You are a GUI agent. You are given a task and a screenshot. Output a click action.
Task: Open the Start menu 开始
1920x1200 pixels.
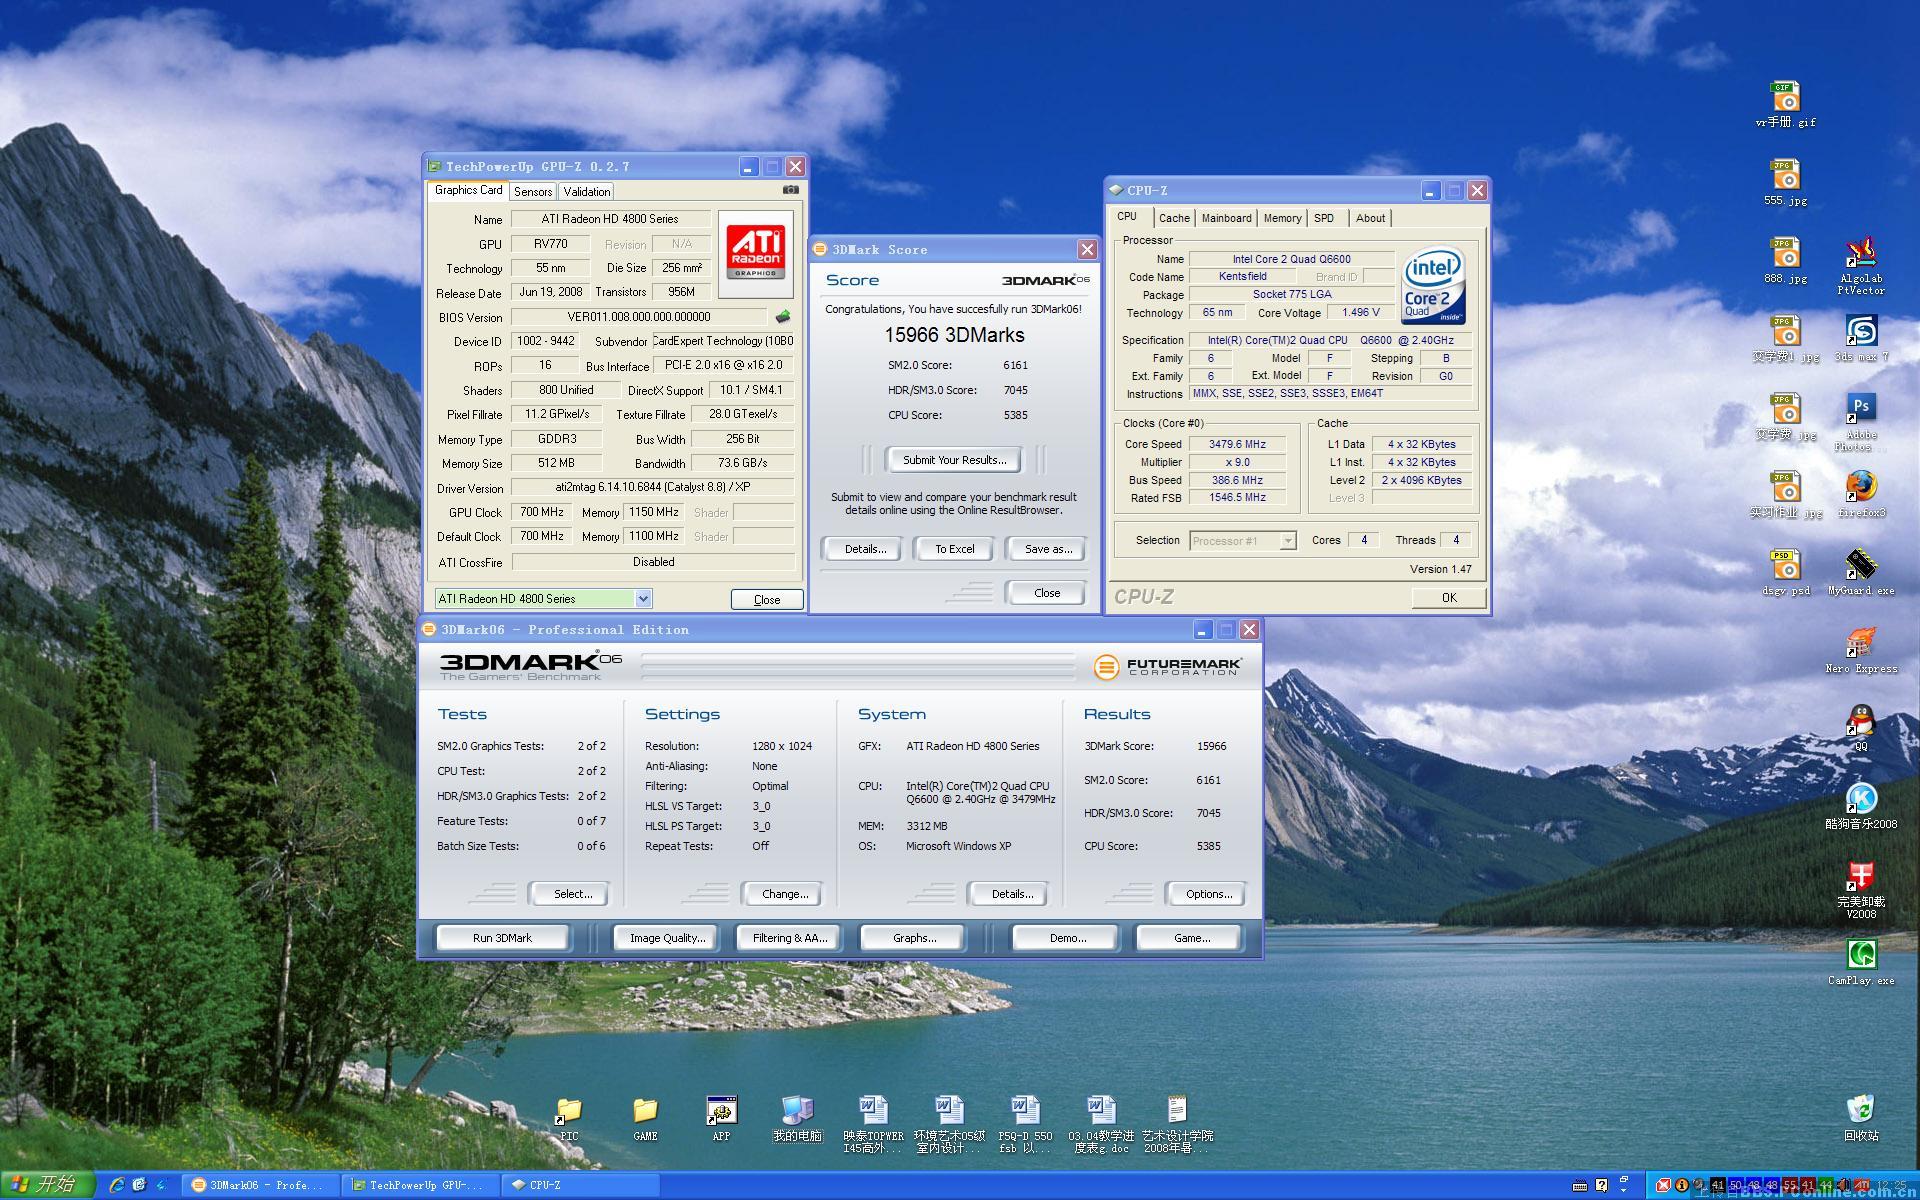47,1185
